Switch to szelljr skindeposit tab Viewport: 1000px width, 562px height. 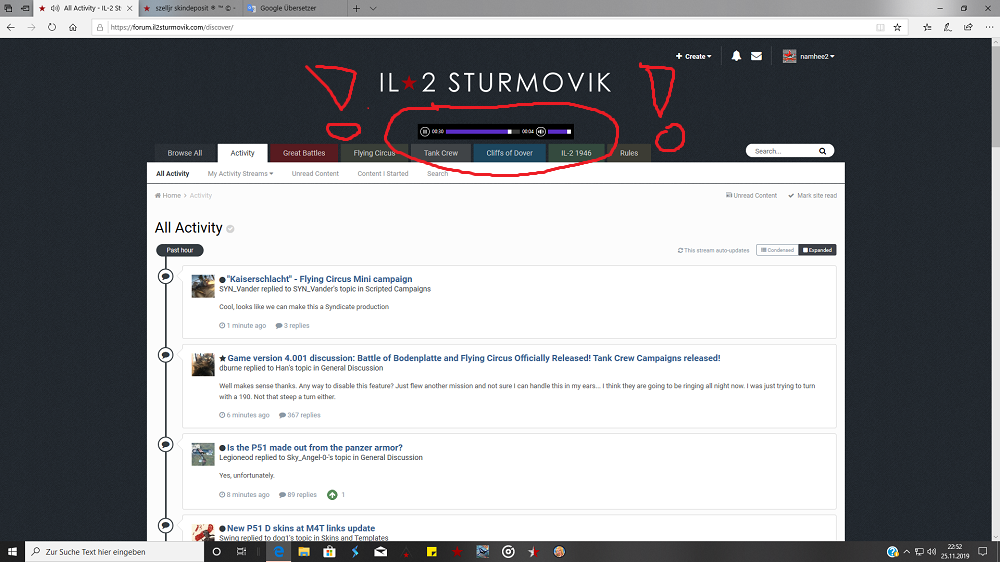190,8
